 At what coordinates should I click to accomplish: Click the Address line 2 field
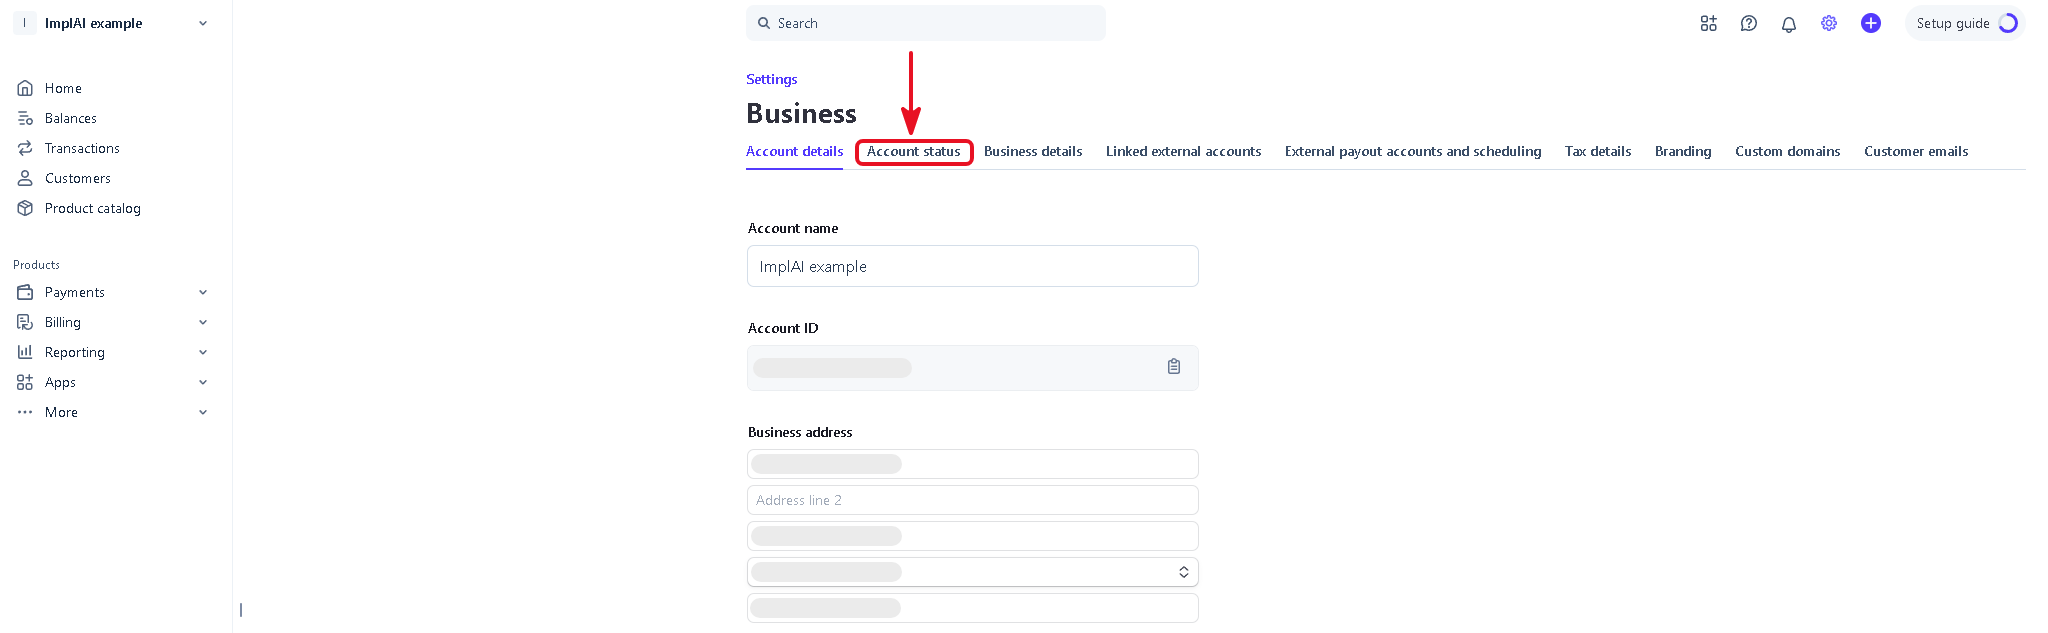pyautogui.click(x=973, y=500)
